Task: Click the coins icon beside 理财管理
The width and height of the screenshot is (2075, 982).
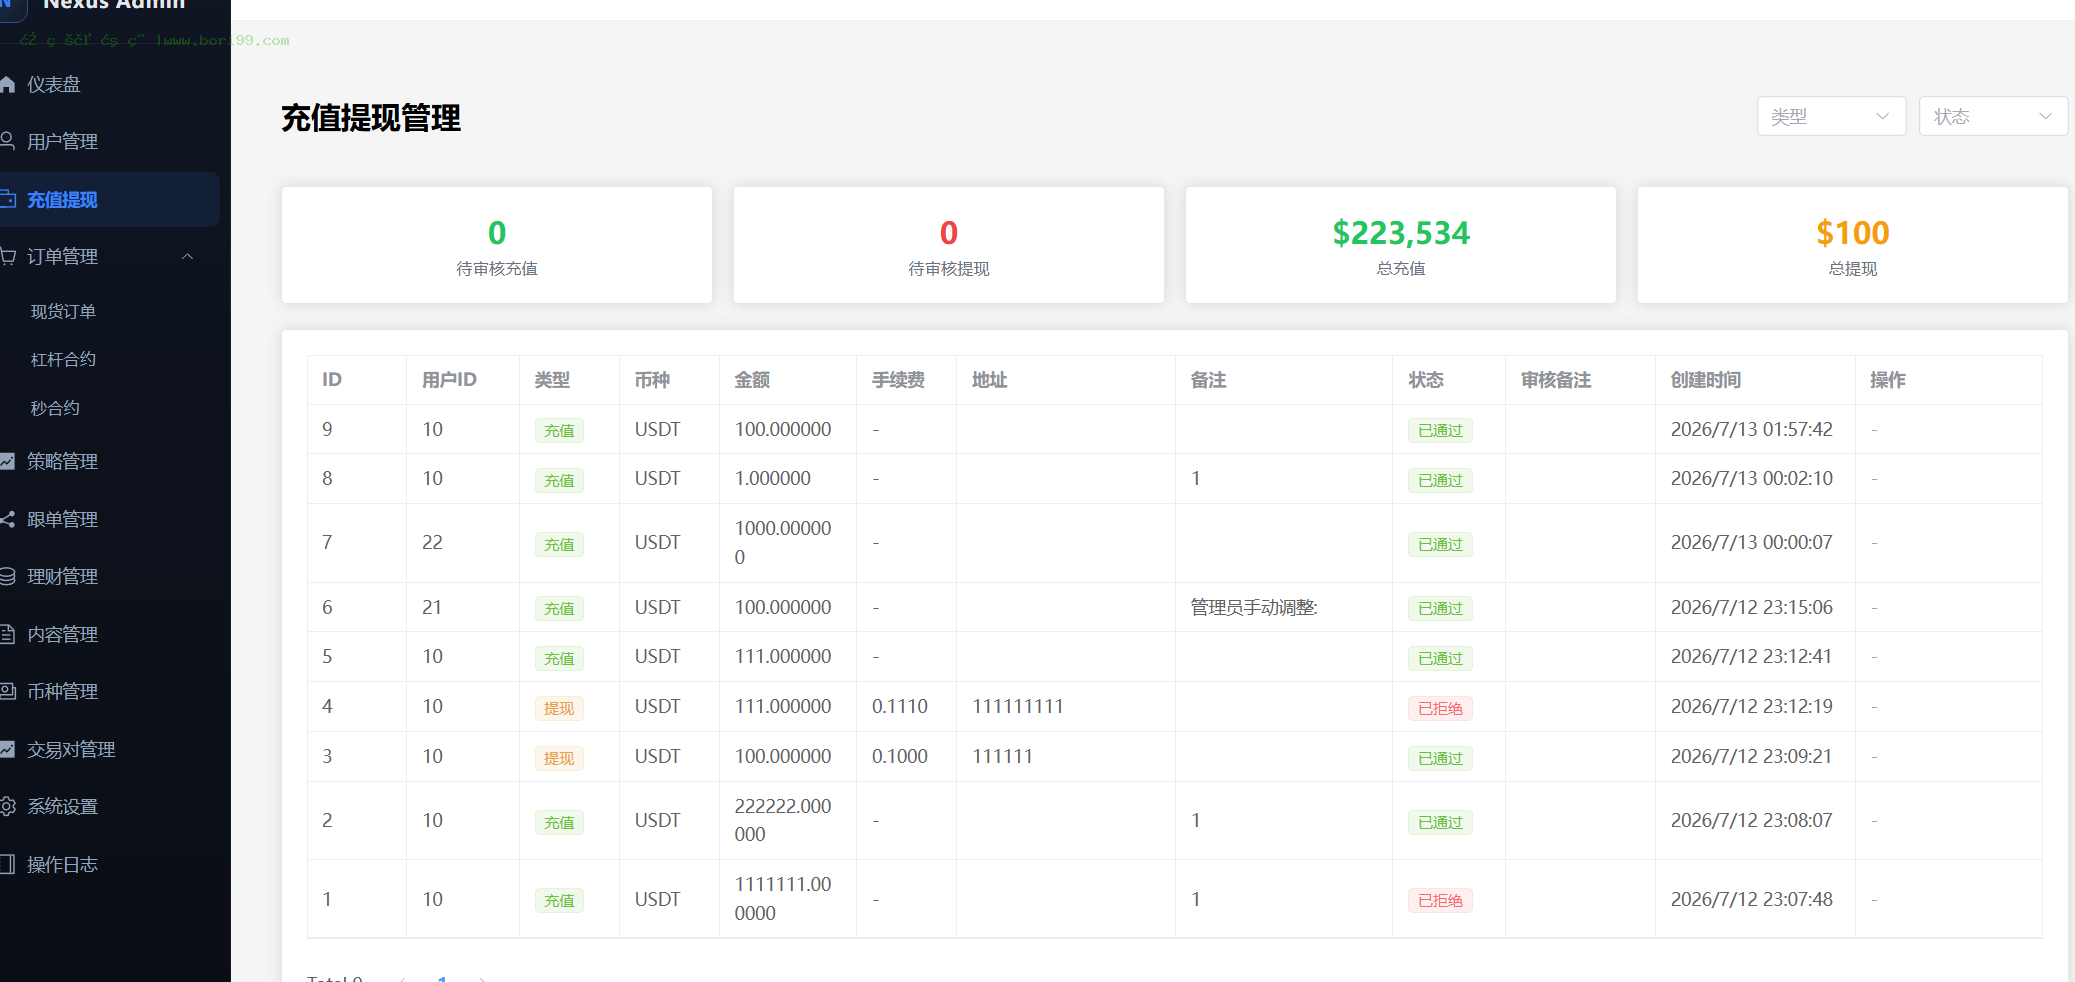Action: pyautogui.click(x=7, y=576)
